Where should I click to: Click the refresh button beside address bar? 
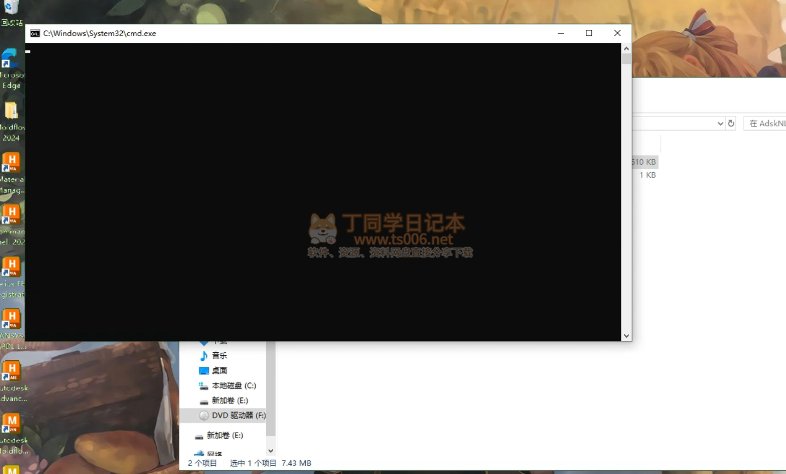[x=731, y=123]
